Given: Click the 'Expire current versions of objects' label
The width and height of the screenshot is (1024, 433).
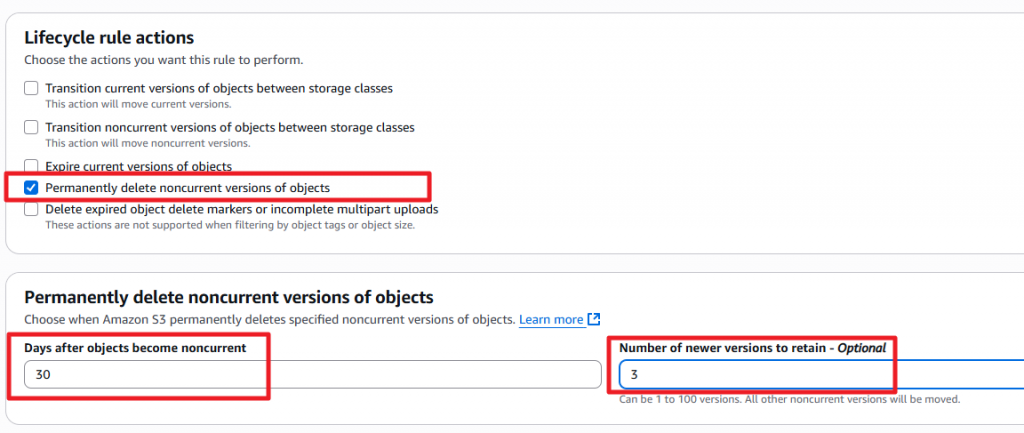Looking at the screenshot, I should [x=138, y=166].
